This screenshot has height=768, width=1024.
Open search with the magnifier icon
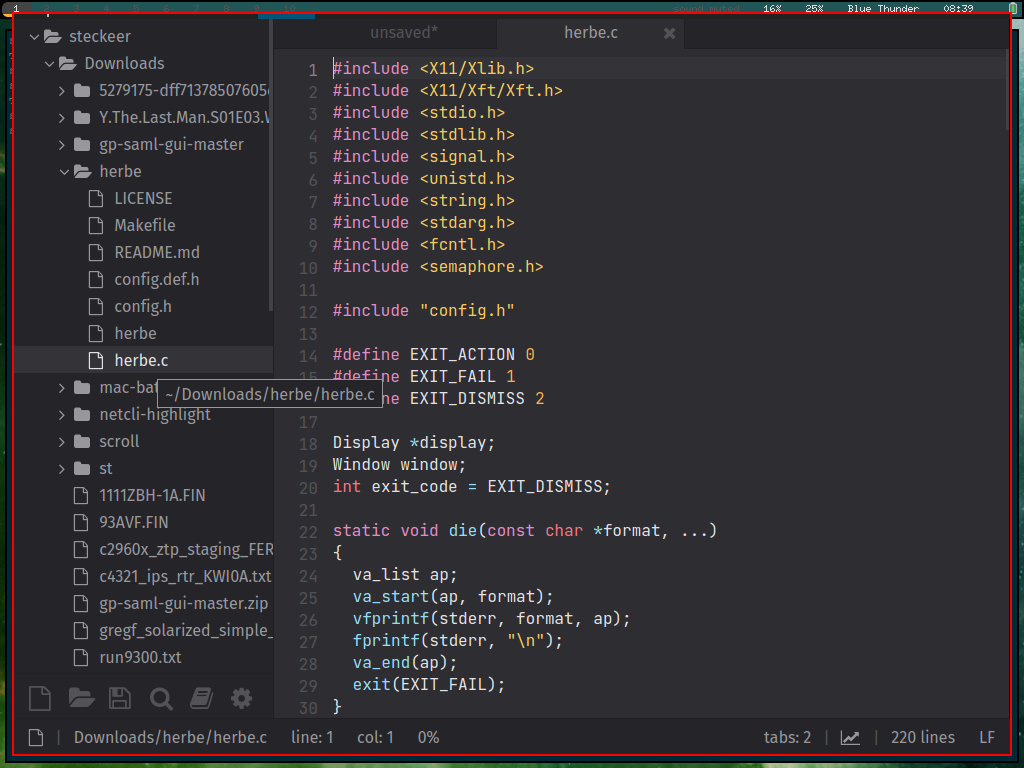(x=161, y=699)
